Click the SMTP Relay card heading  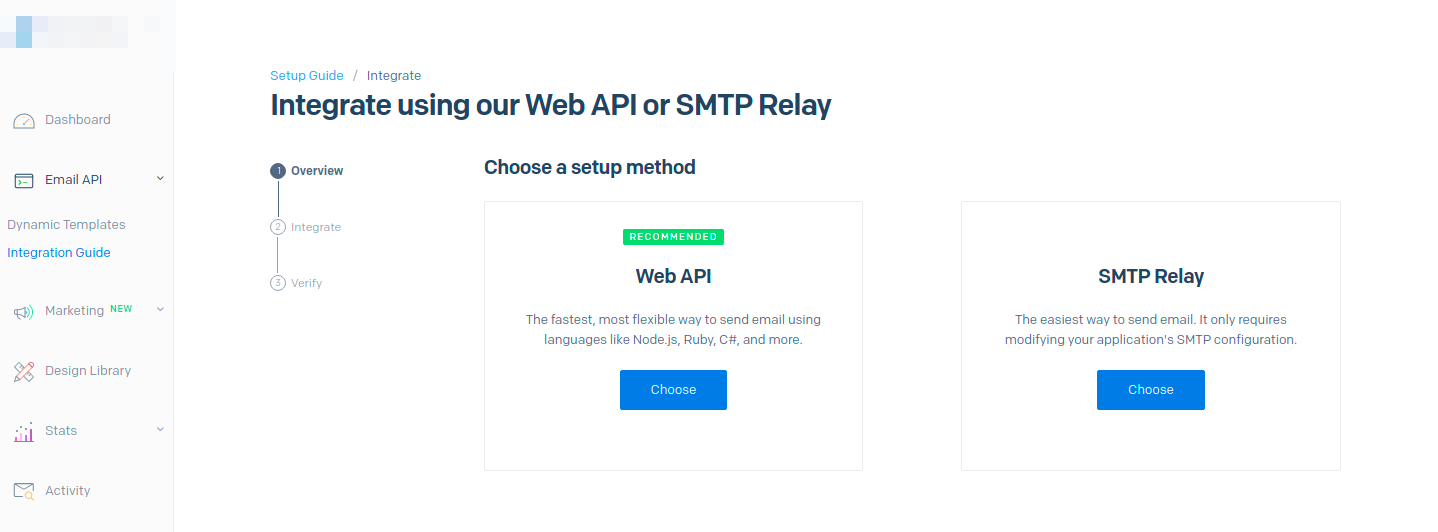(x=1150, y=277)
